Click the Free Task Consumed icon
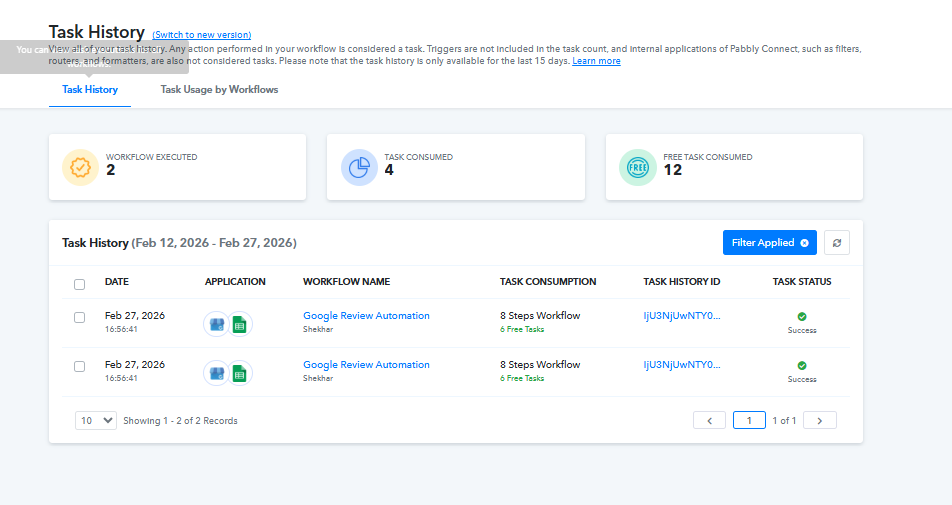 coord(637,168)
